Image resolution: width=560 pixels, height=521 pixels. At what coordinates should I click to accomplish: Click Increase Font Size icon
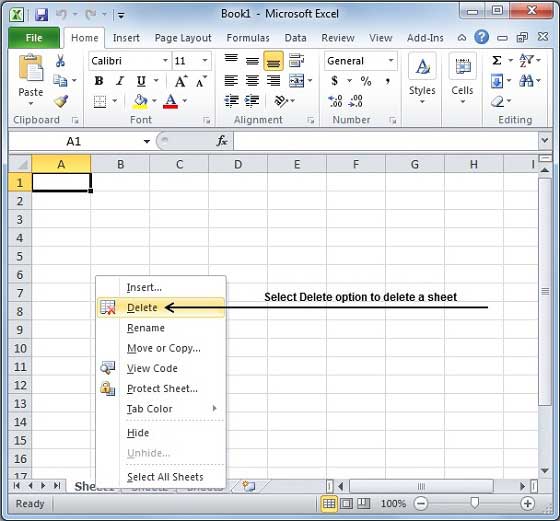tap(181, 81)
